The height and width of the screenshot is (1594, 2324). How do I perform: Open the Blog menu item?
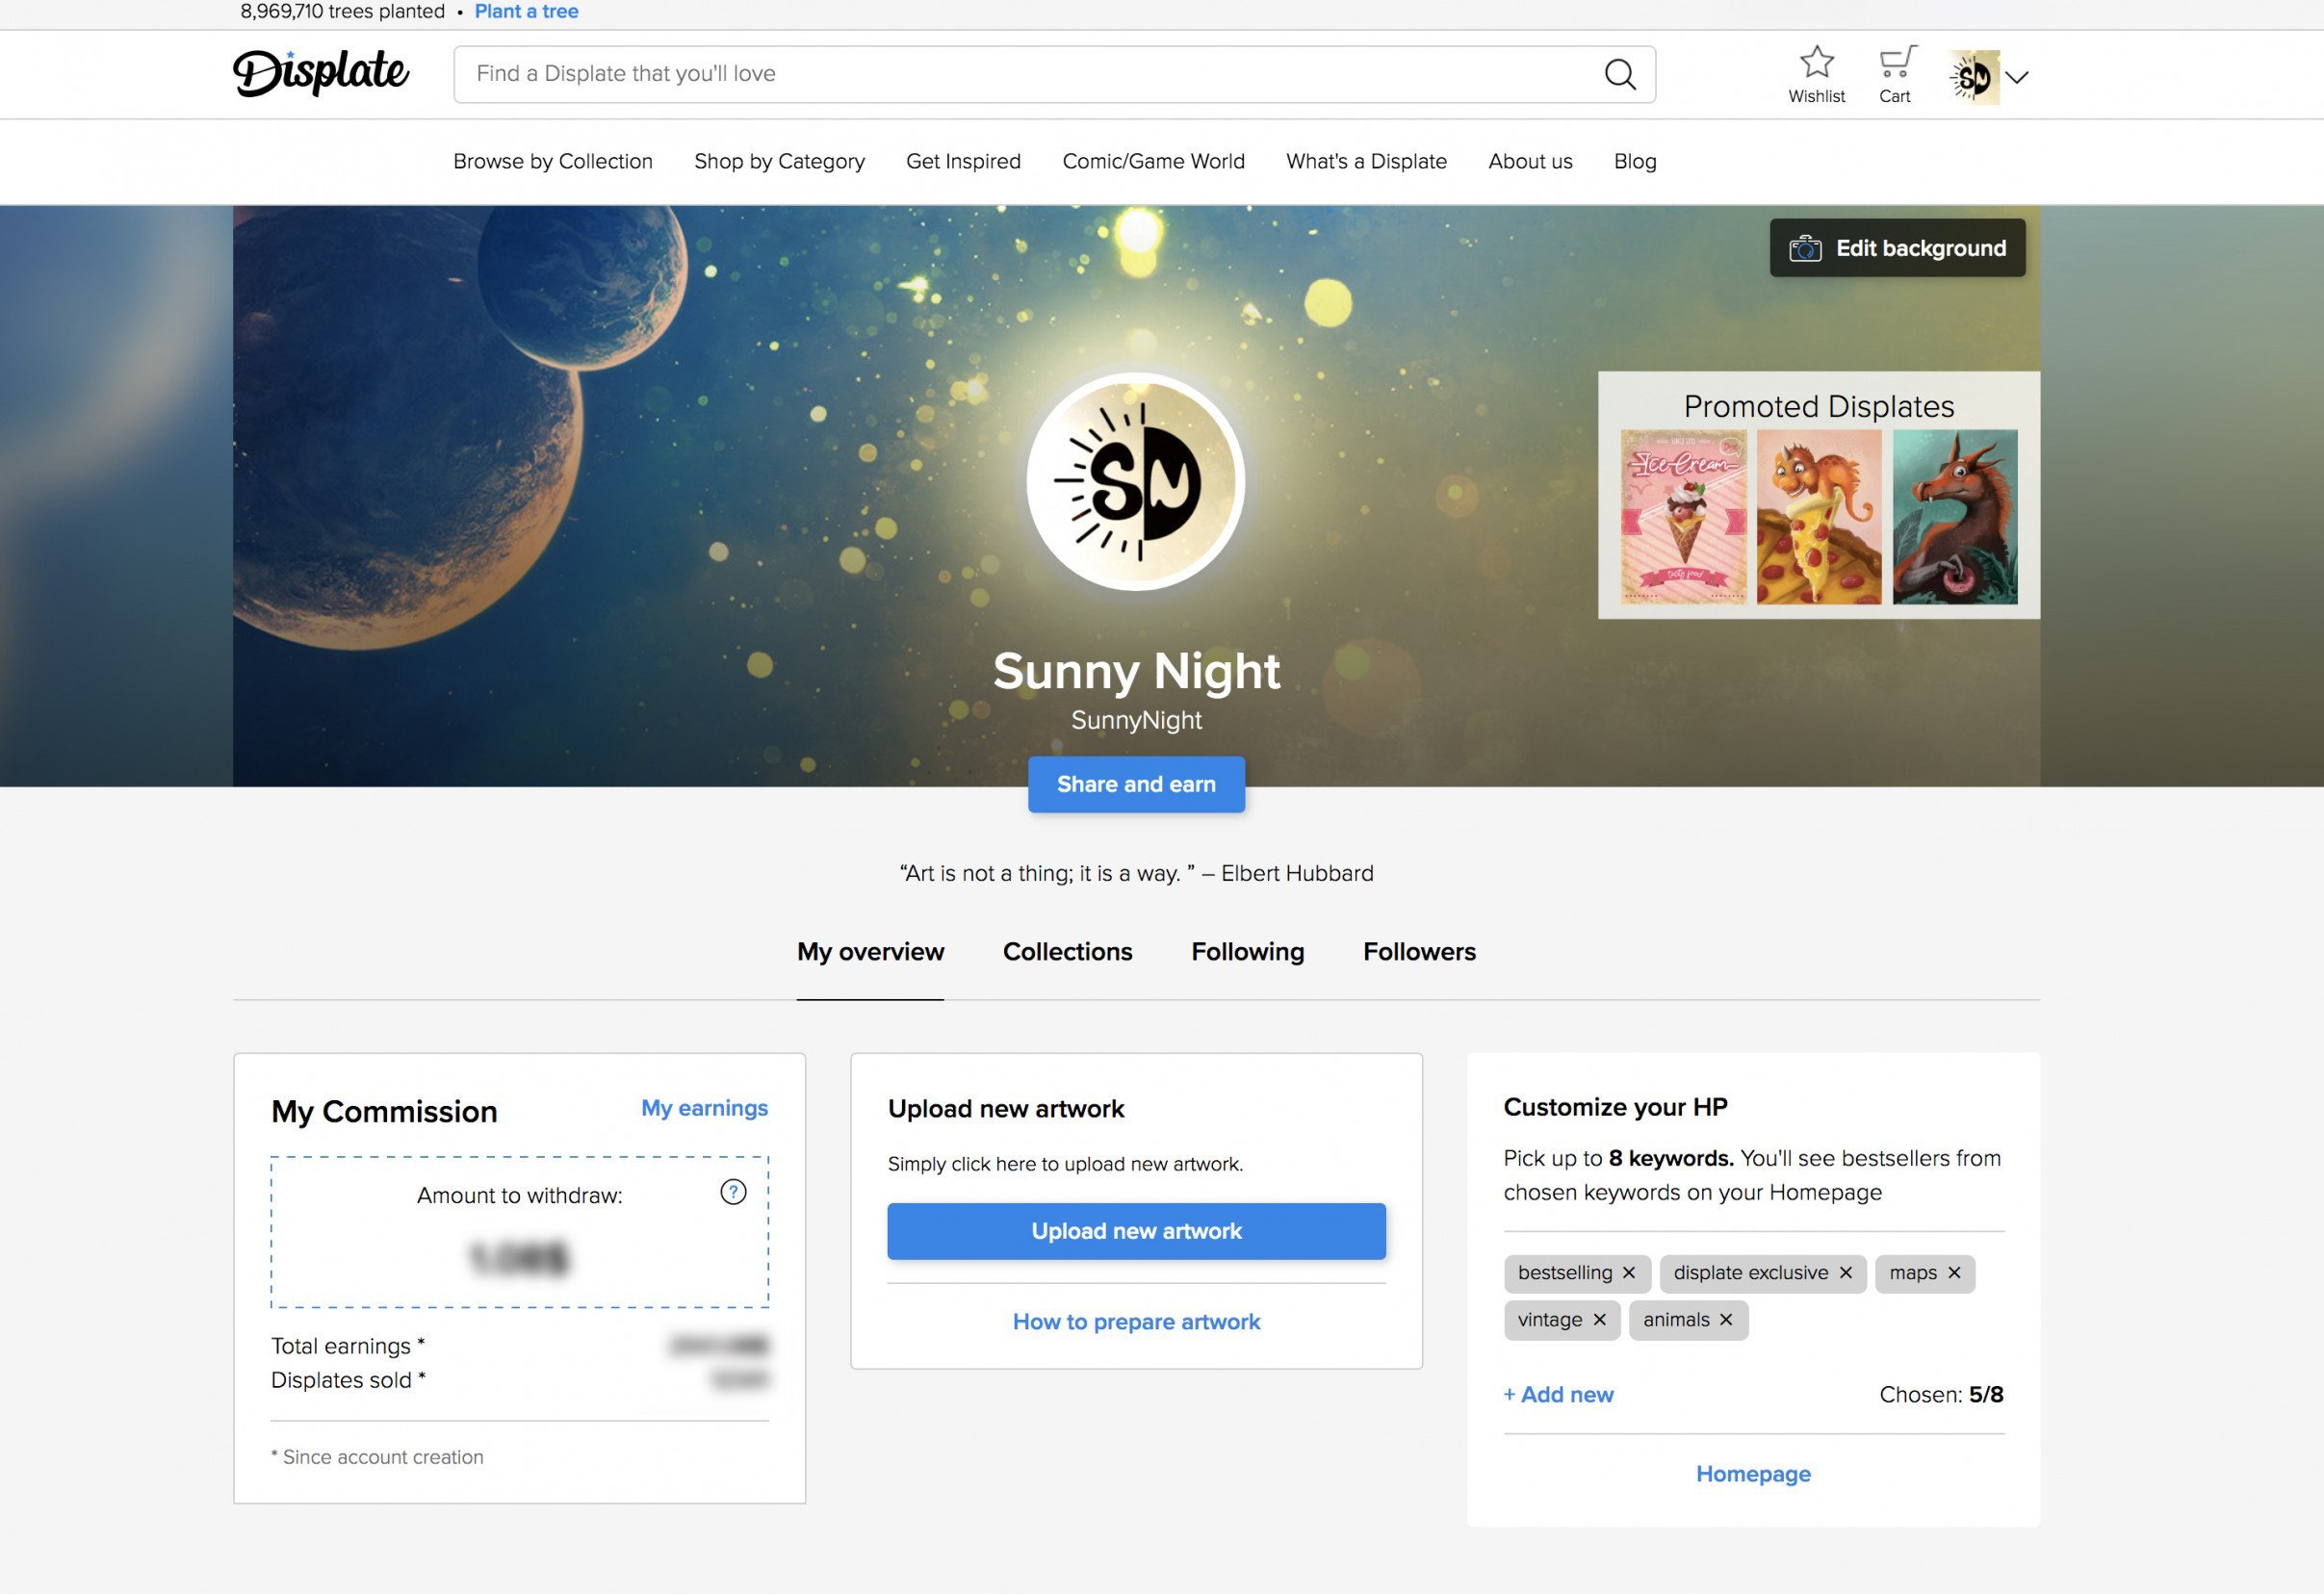coord(1635,161)
